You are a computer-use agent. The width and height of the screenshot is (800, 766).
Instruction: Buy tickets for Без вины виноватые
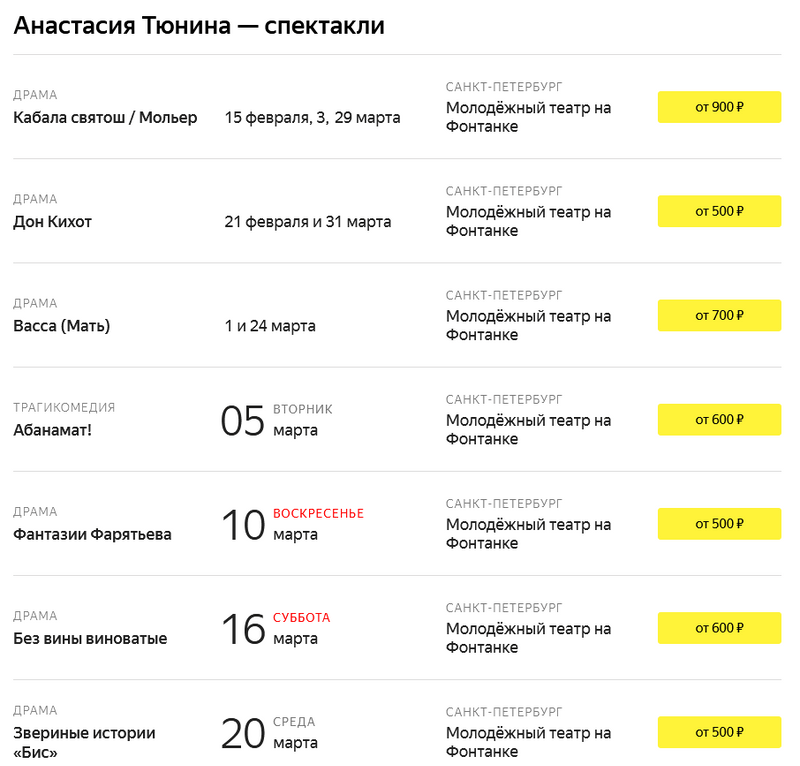(719, 628)
